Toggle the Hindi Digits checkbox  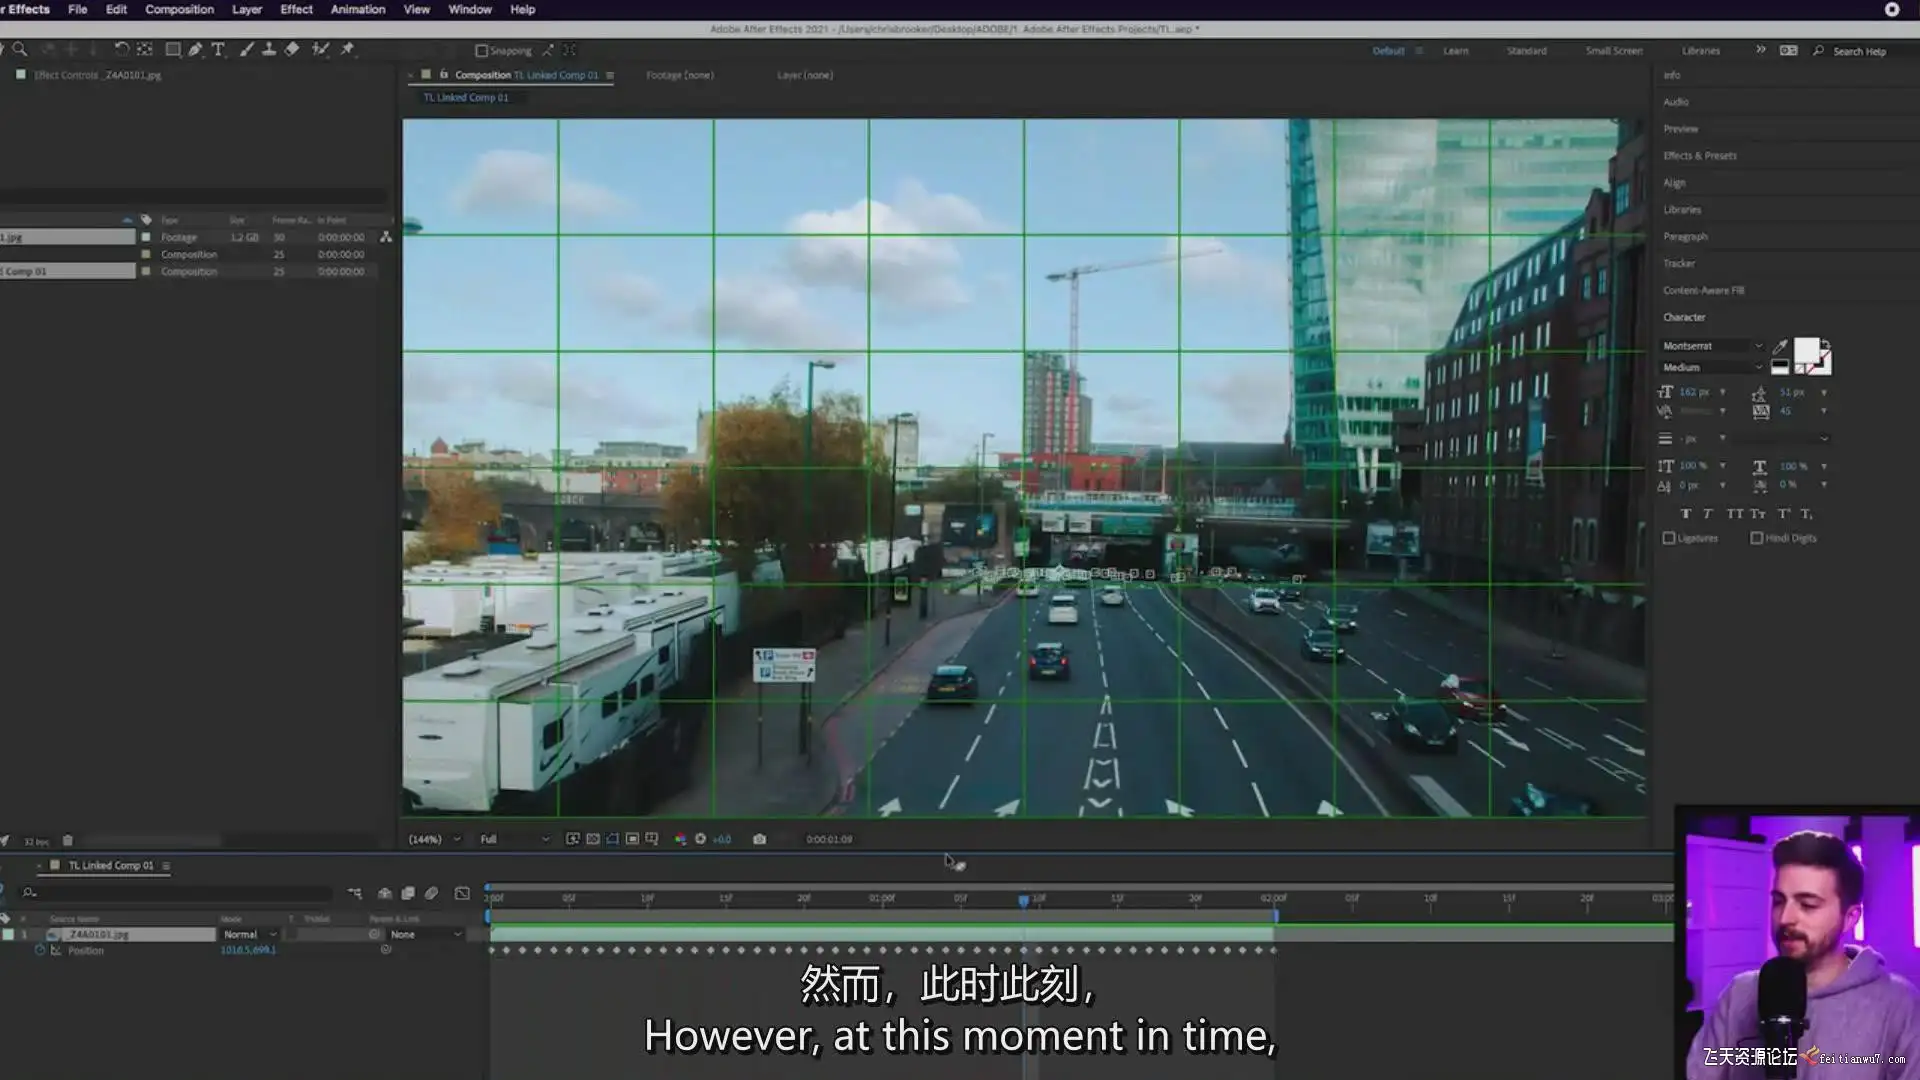1757,538
